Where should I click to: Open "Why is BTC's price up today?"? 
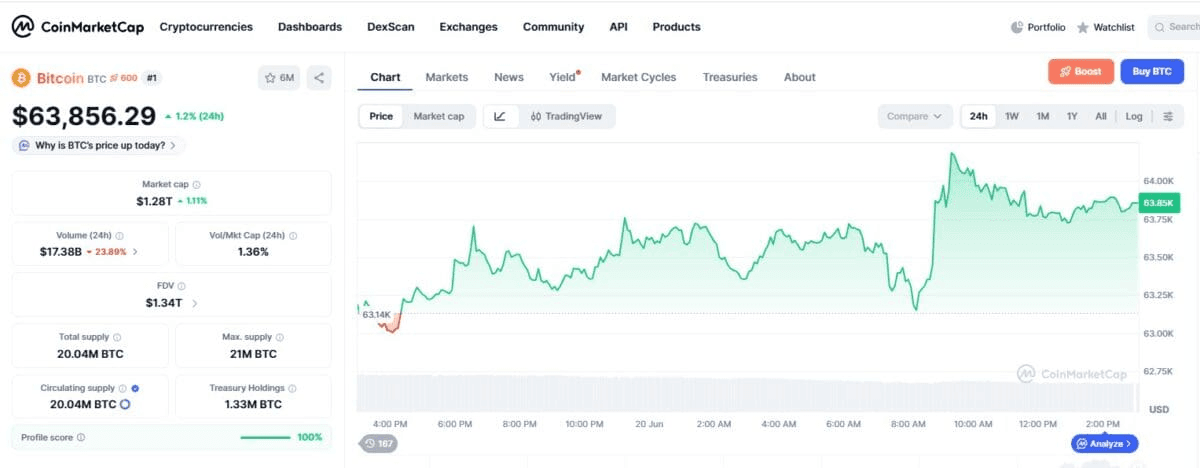pos(98,145)
